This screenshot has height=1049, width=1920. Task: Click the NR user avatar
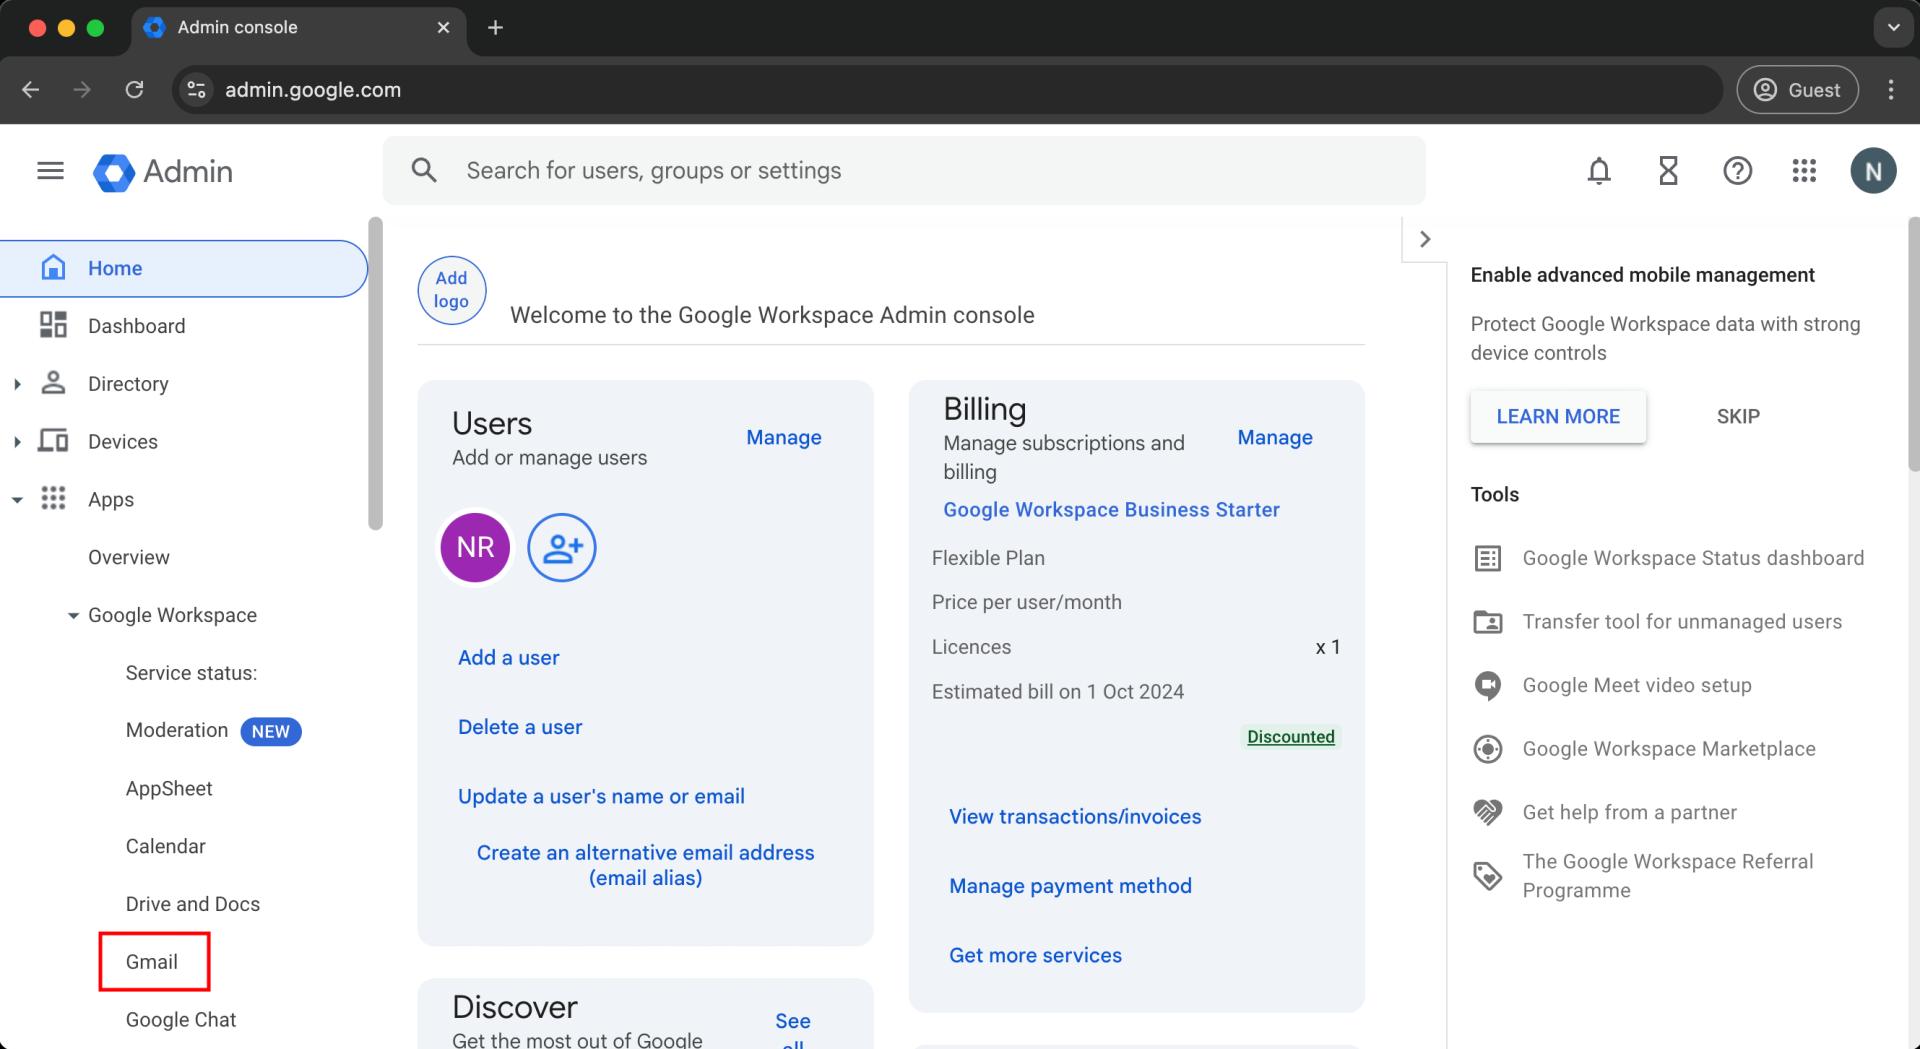(x=475, y=547)
